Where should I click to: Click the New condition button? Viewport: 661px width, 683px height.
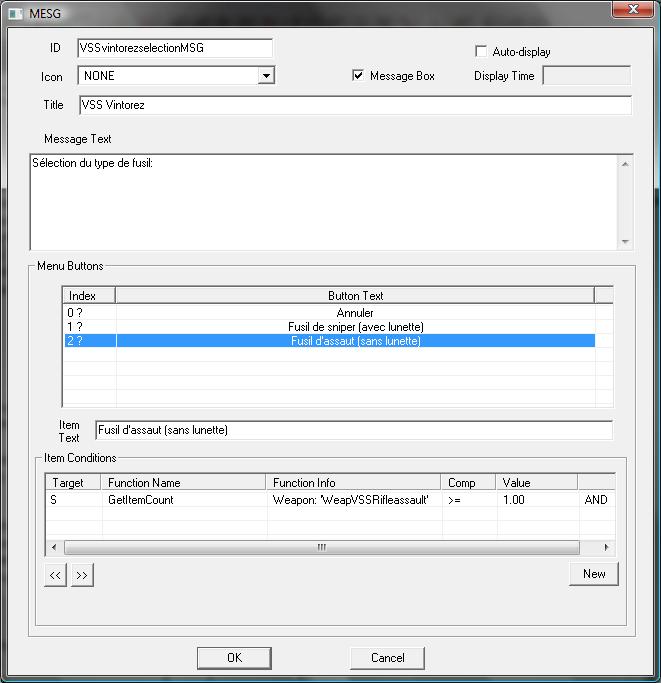[x=594, y=574]
